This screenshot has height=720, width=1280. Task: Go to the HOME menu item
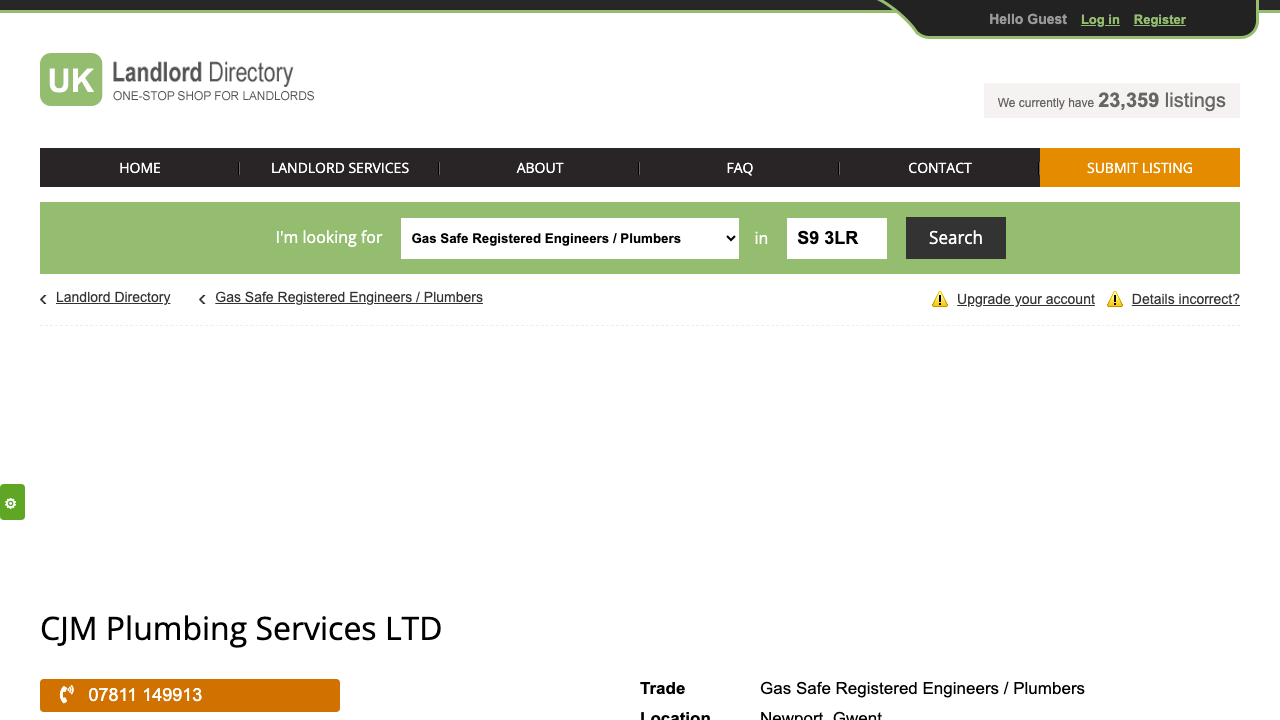tap(139, 167)
